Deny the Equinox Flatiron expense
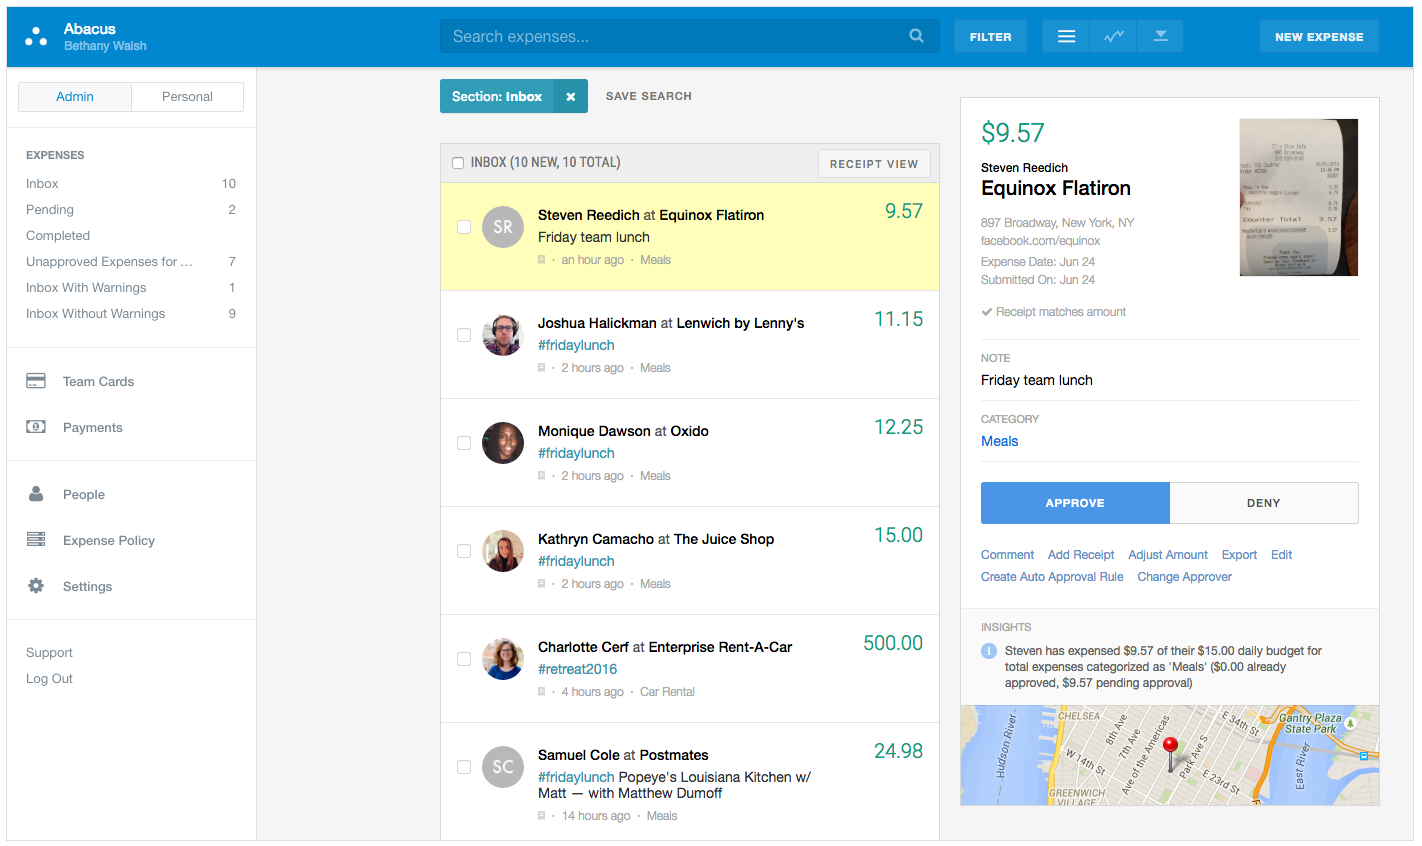 coord(1264,503)
